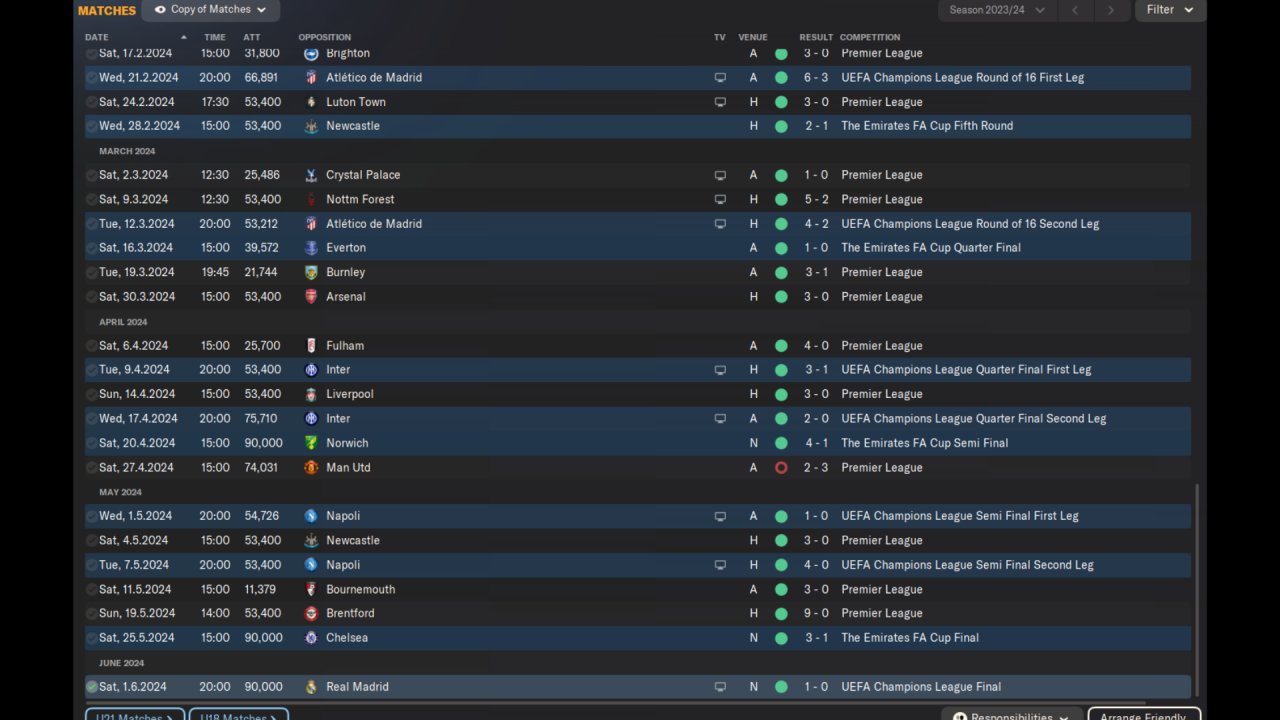Image resolution: width=1280 pixels, height=720 pixels.
Task: Expand the Season 2023/24 selector
Action: click(997, 10)
